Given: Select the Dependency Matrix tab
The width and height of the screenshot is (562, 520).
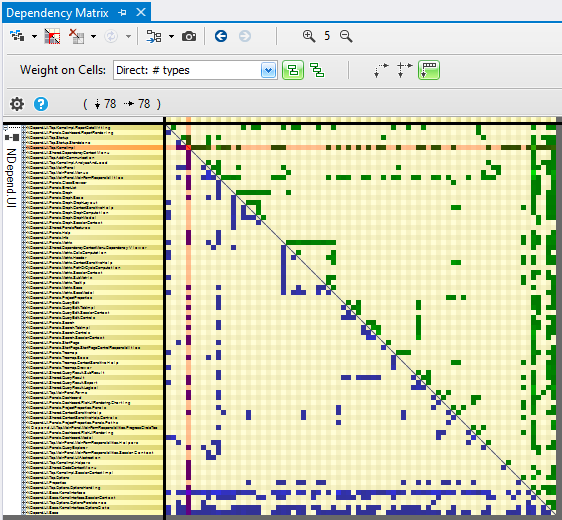Looking at the screenshot, I should click(x=57, y=13).
